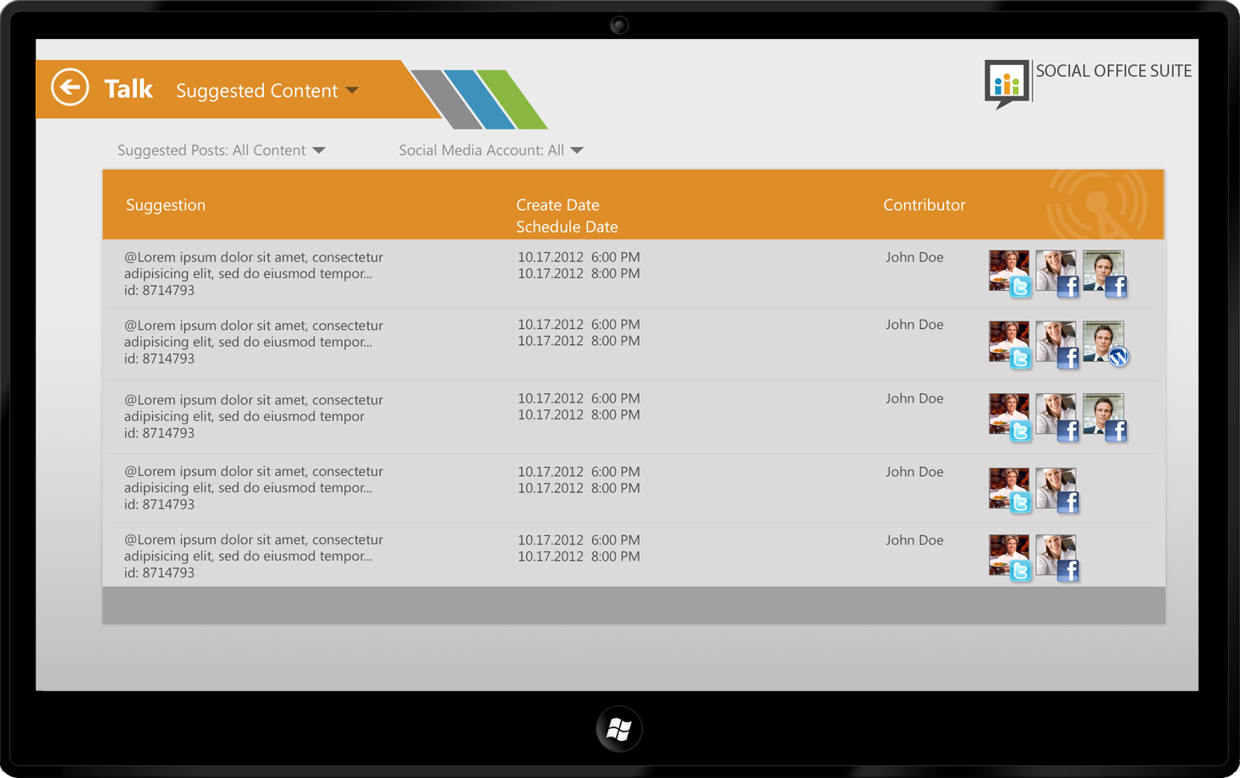Click the Suggestion column header
This screenshot has height=778, width=1240.
pyautogui.click(x=165, y=204)
